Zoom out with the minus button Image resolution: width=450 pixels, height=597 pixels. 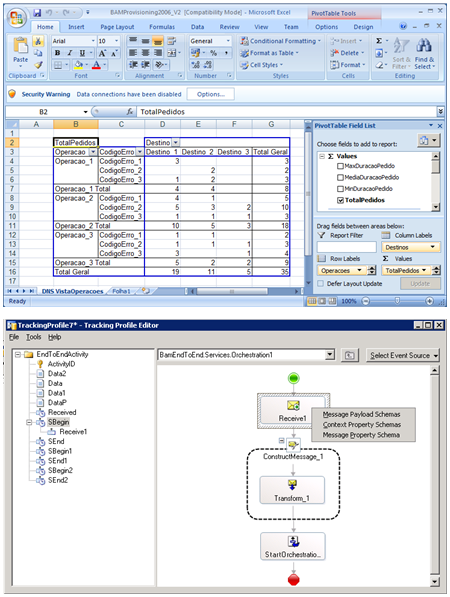pyautogui.click(x=365, y=301)
